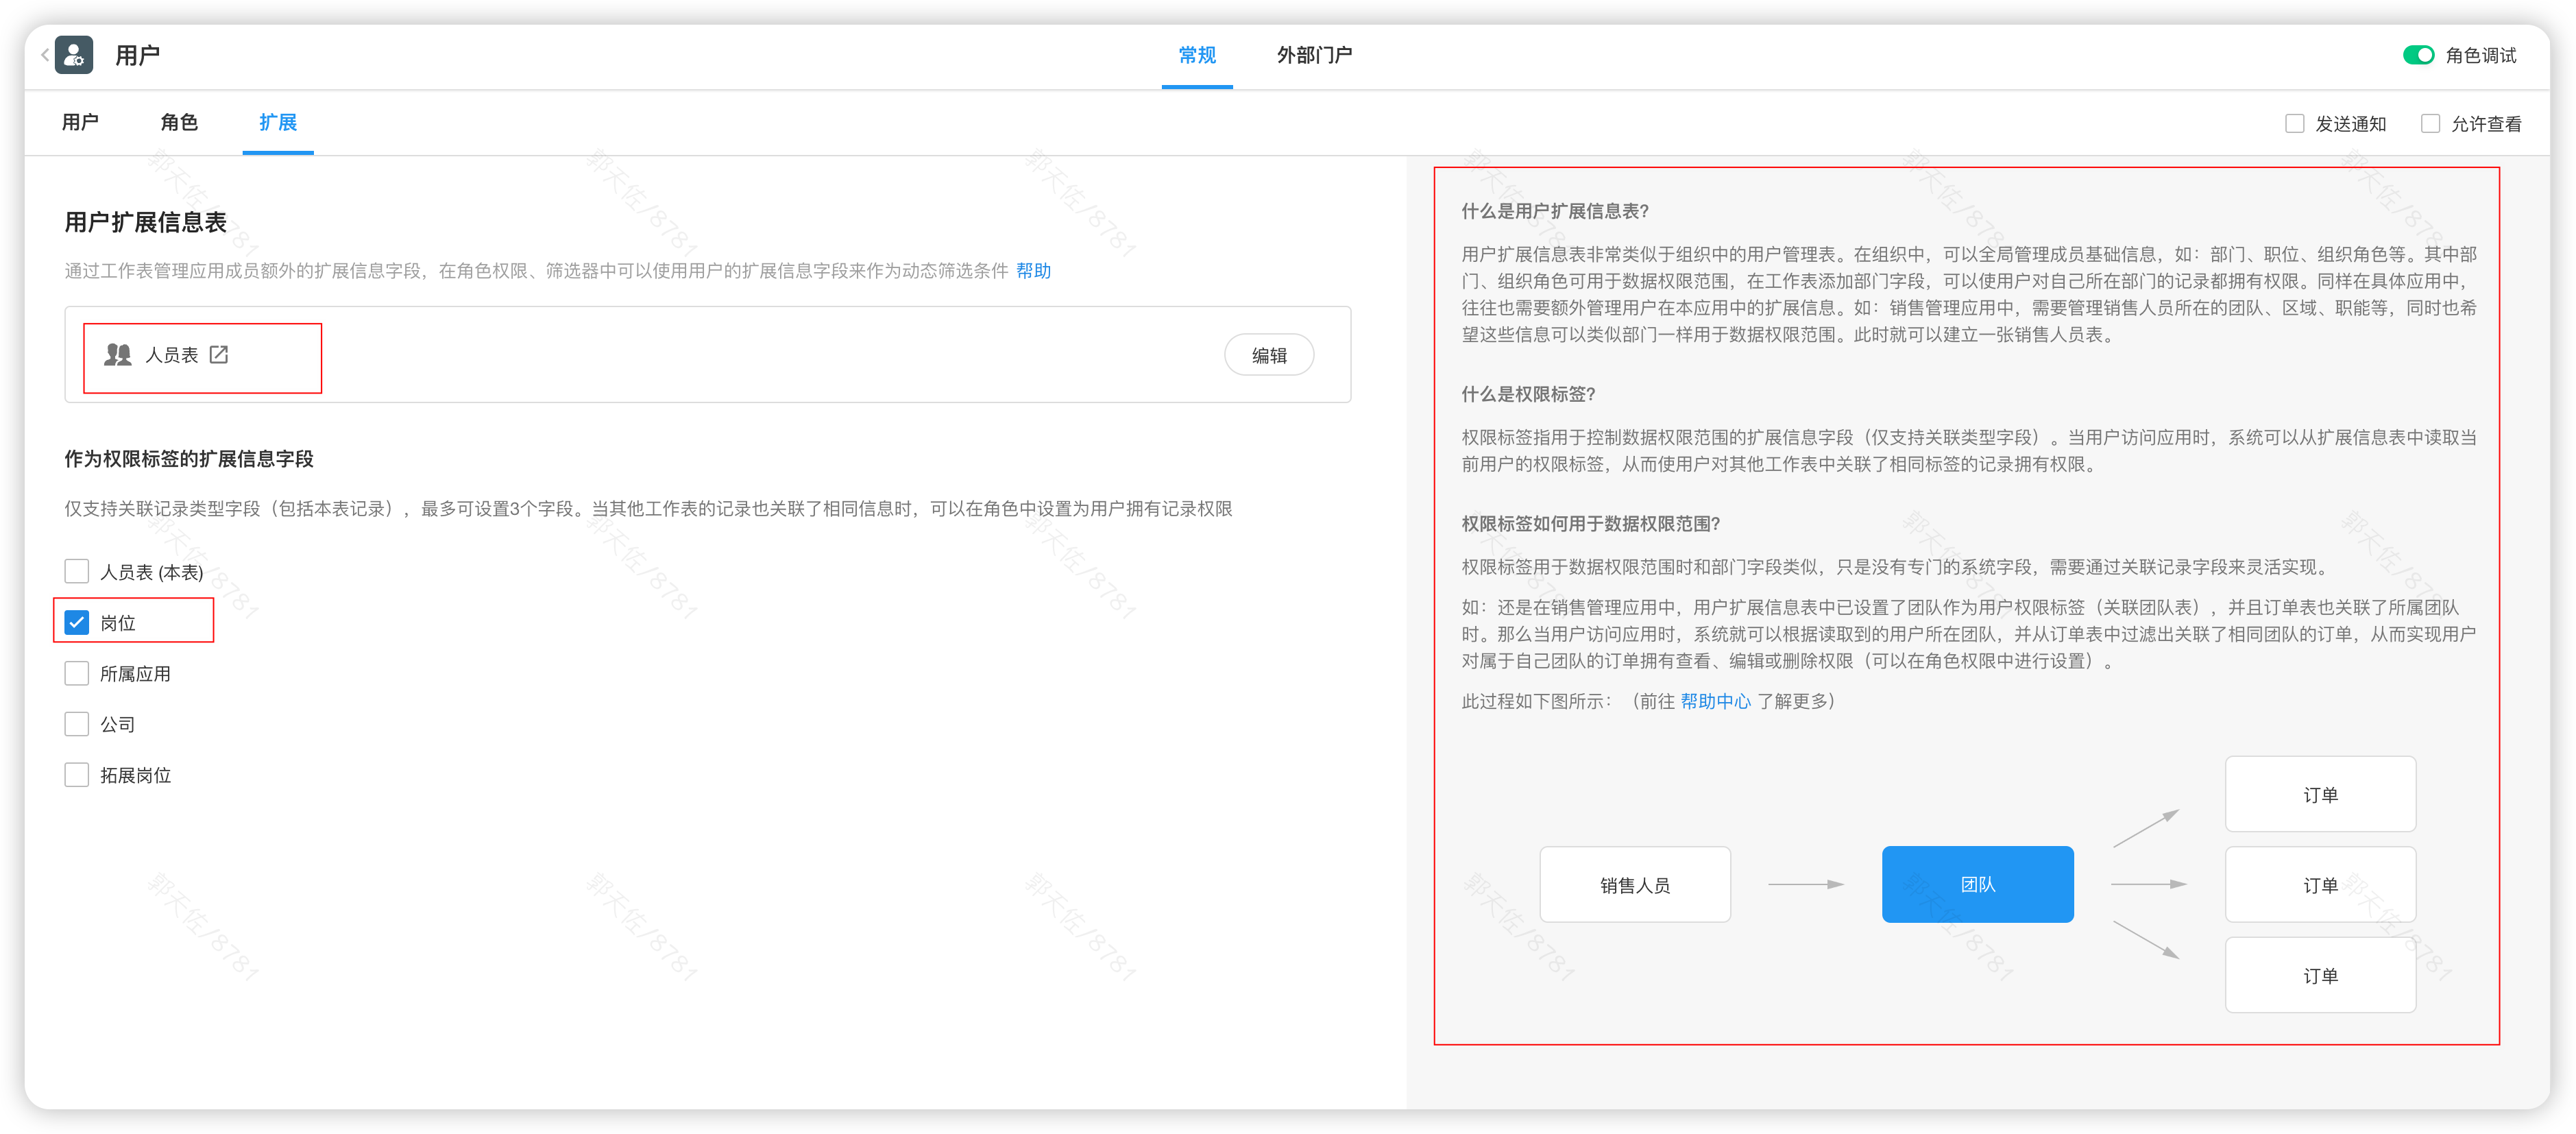
Task: Open the 角色 sub-tab
Action: coord(179,122)
